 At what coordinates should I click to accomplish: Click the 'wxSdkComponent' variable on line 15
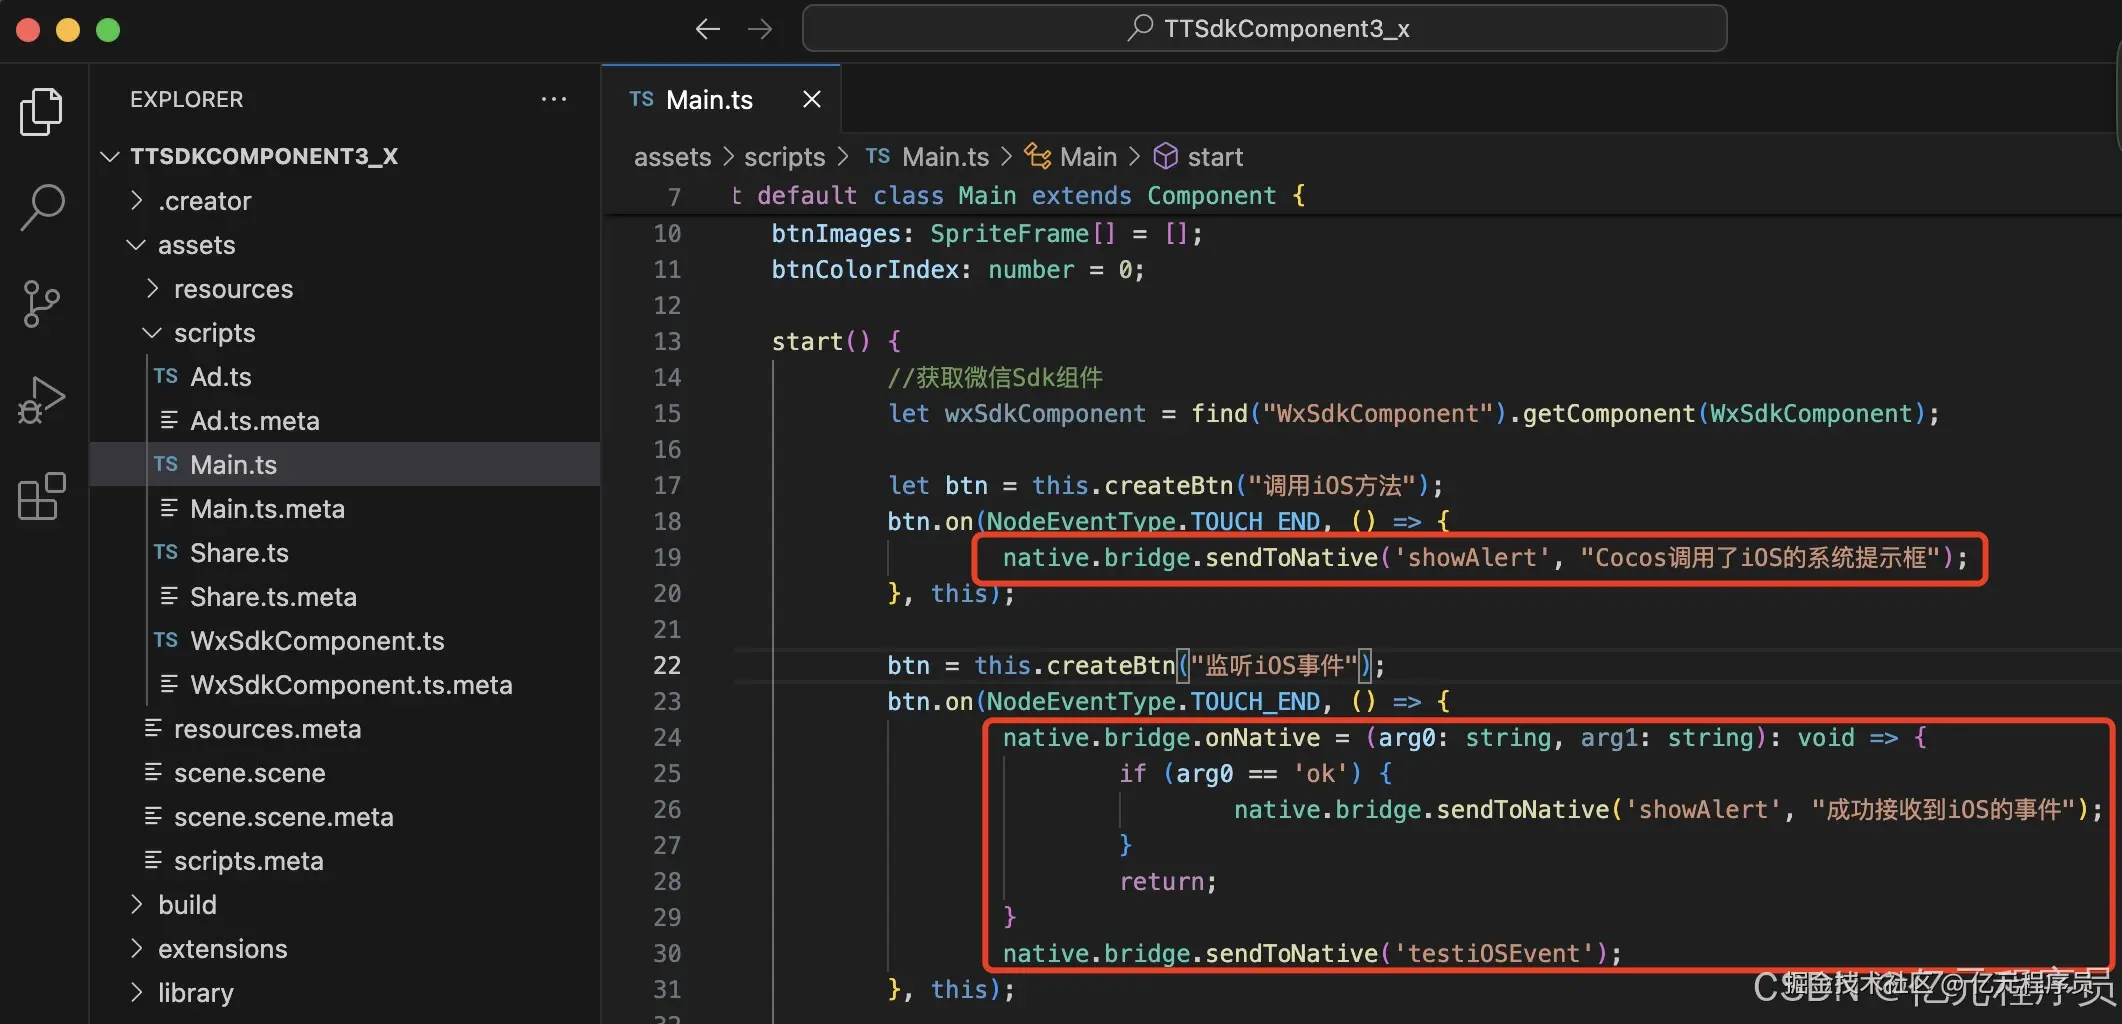pyautogui.click(x=1045, y=413)
